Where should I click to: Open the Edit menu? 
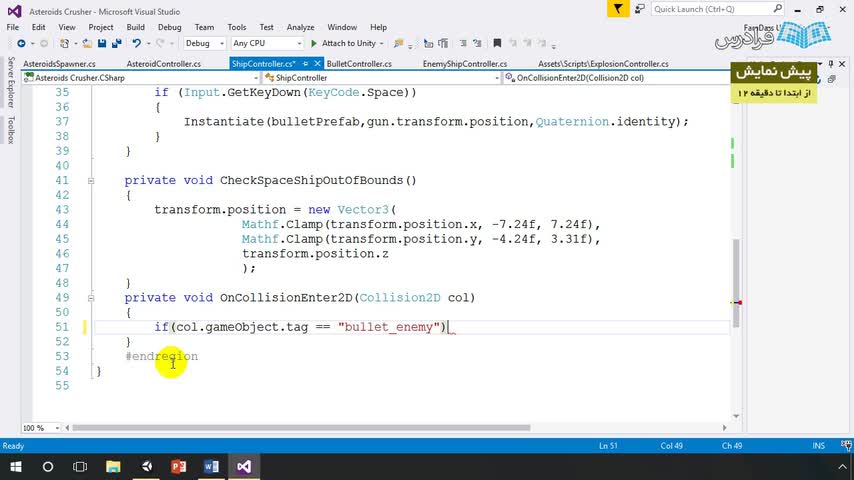(x=38, y=27)
